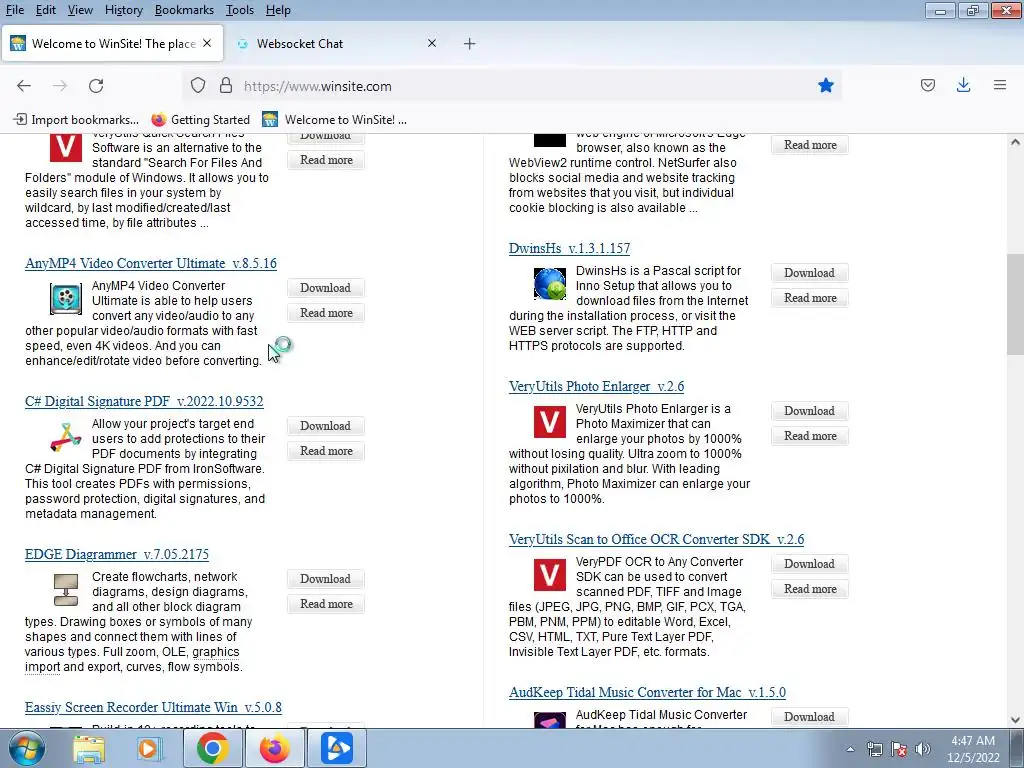Click the VeryUtils Photo Enlarger V icon
This screenshot has width=1024, height=768.
550,422
